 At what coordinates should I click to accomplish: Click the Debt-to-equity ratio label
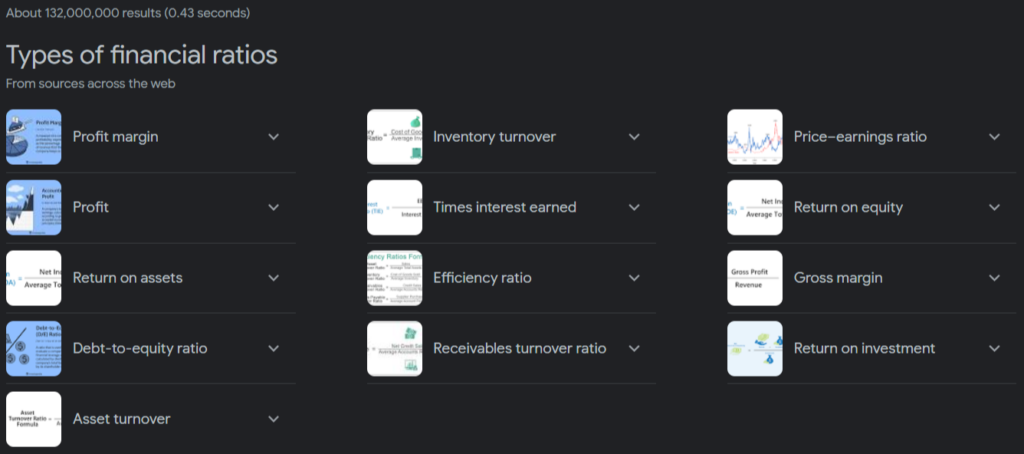click(x=140, y=348)
